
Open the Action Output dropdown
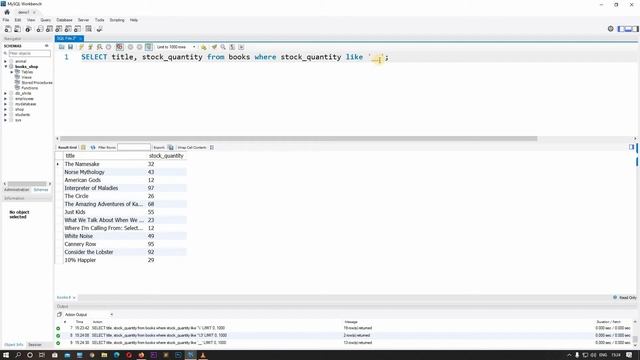pyautogui.click(x=88, y=315)
